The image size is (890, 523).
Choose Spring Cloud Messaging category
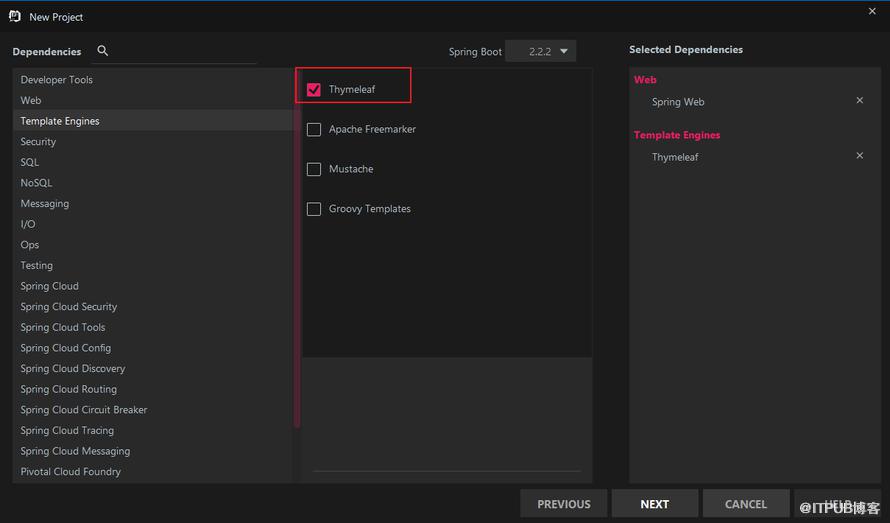pyautogui.click(x=153, y=451)
